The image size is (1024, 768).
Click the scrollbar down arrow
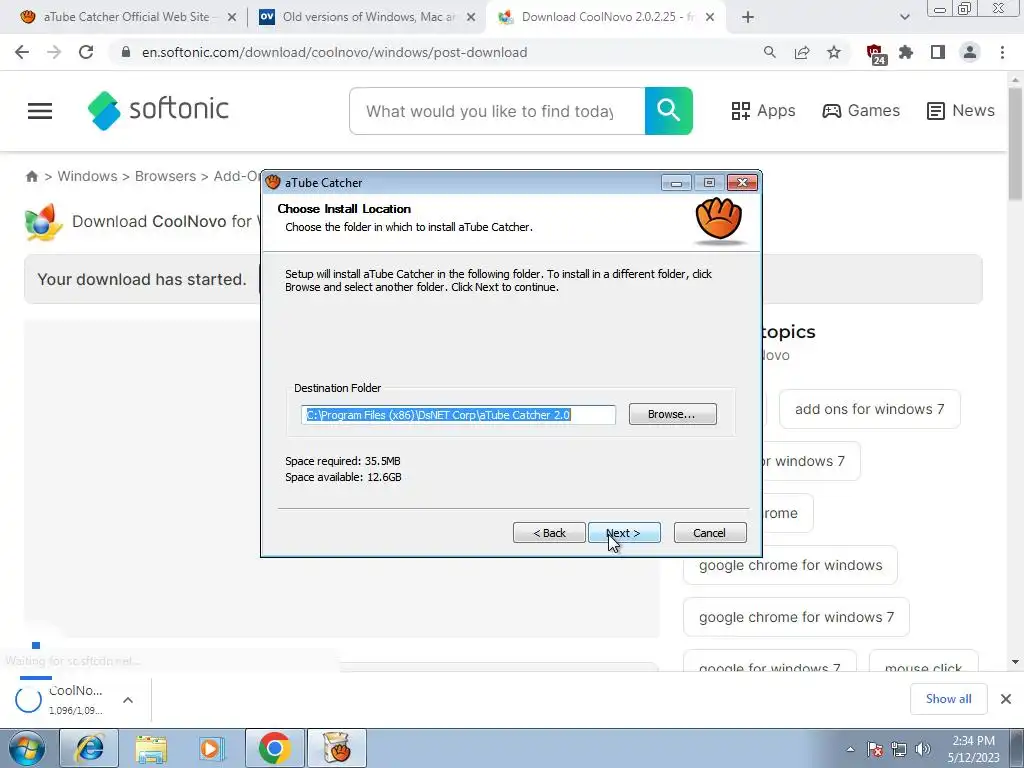click(x=1015, y=662)
